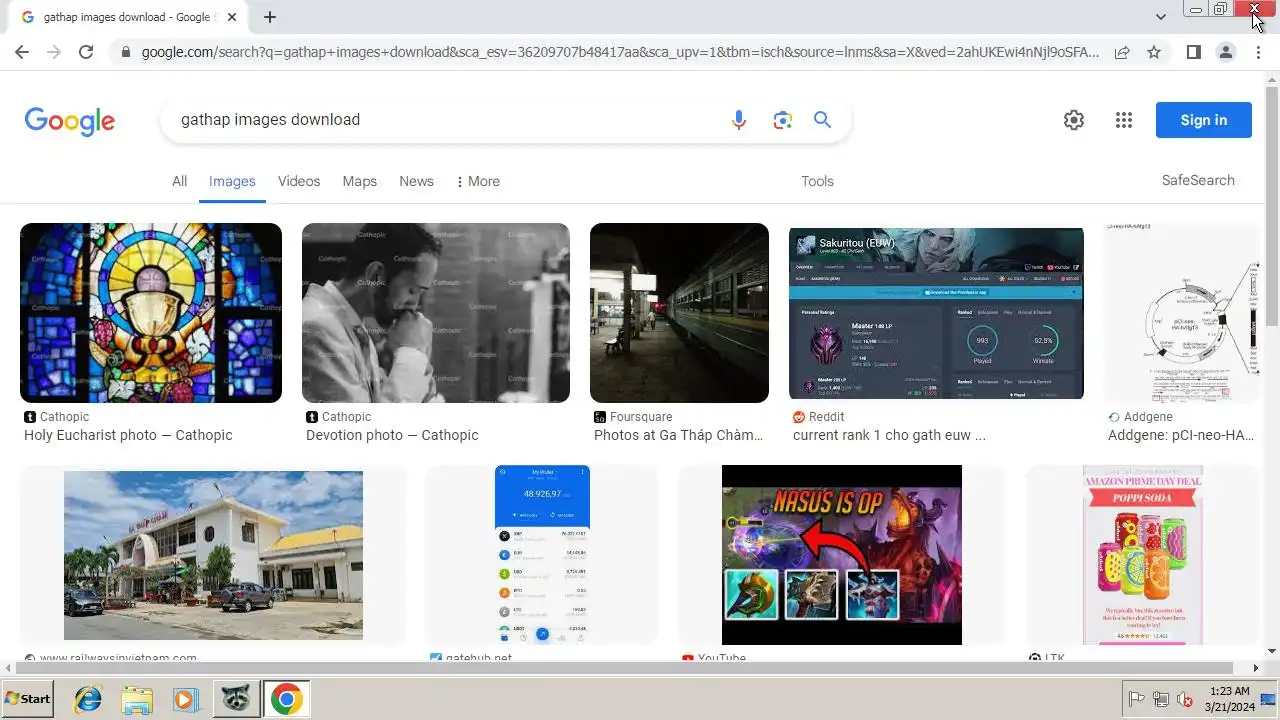The image size is (1280, 720).
Task: Open the Chrome three-dot menu
Action: [1258, 52]
